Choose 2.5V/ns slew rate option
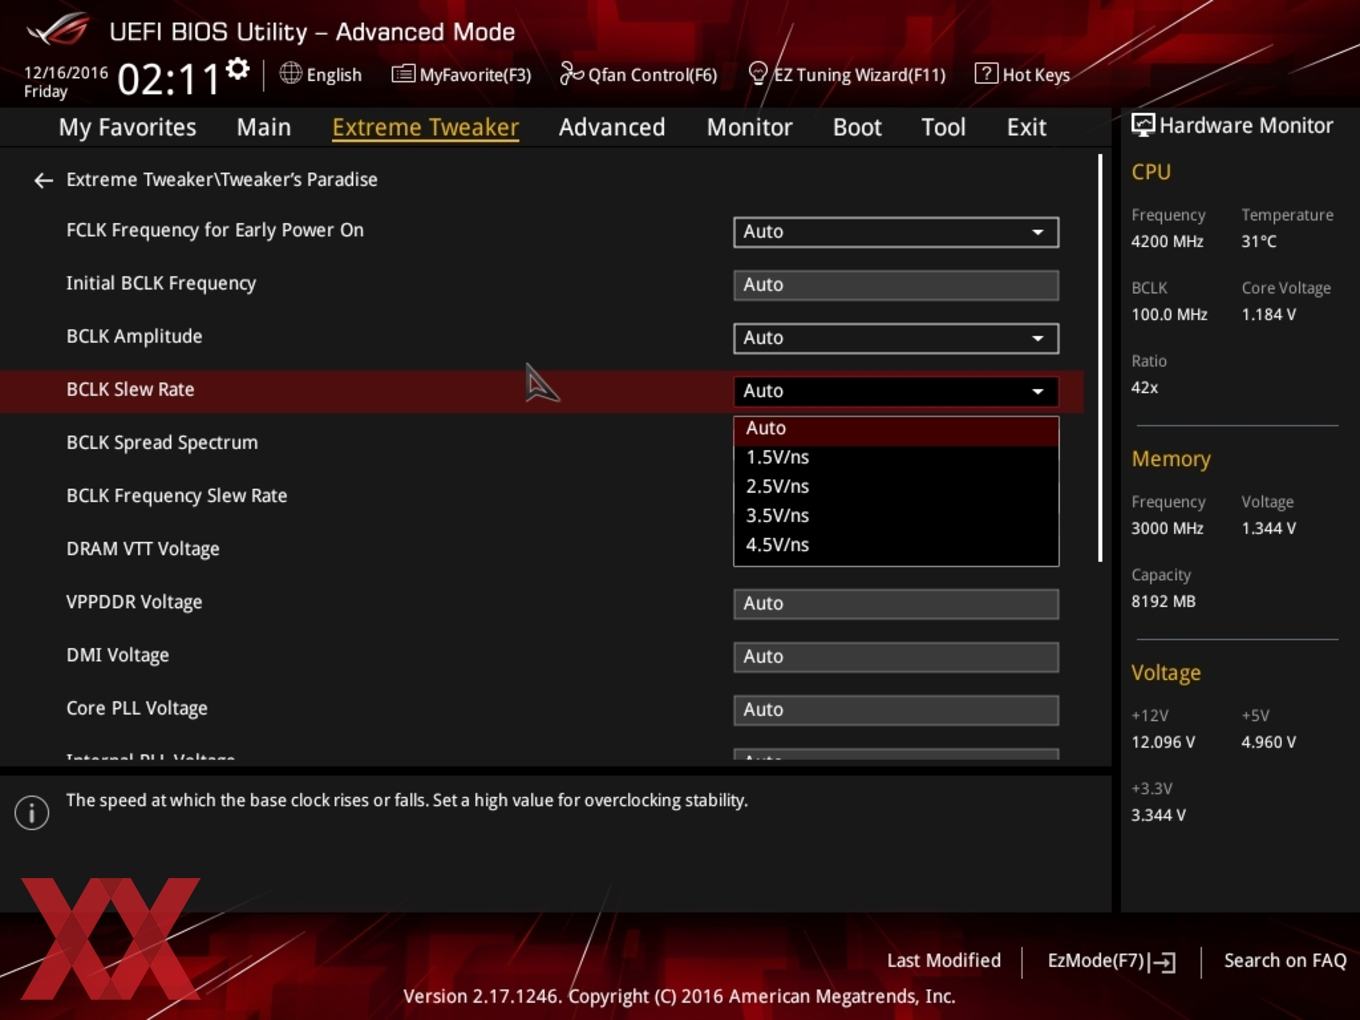This screenshot has height=1020, width=1360. point(896,487)
